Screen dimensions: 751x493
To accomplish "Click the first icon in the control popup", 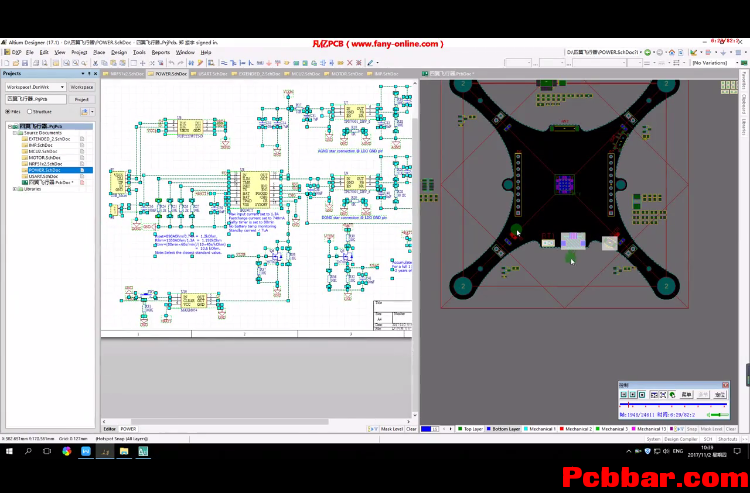I will pyautogui.click(x=624, y=395).
